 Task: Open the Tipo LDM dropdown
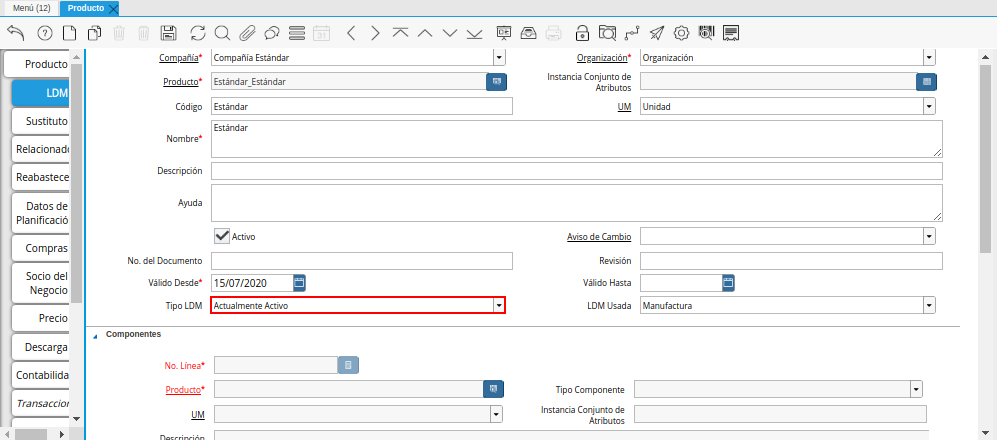click(498, 305)
